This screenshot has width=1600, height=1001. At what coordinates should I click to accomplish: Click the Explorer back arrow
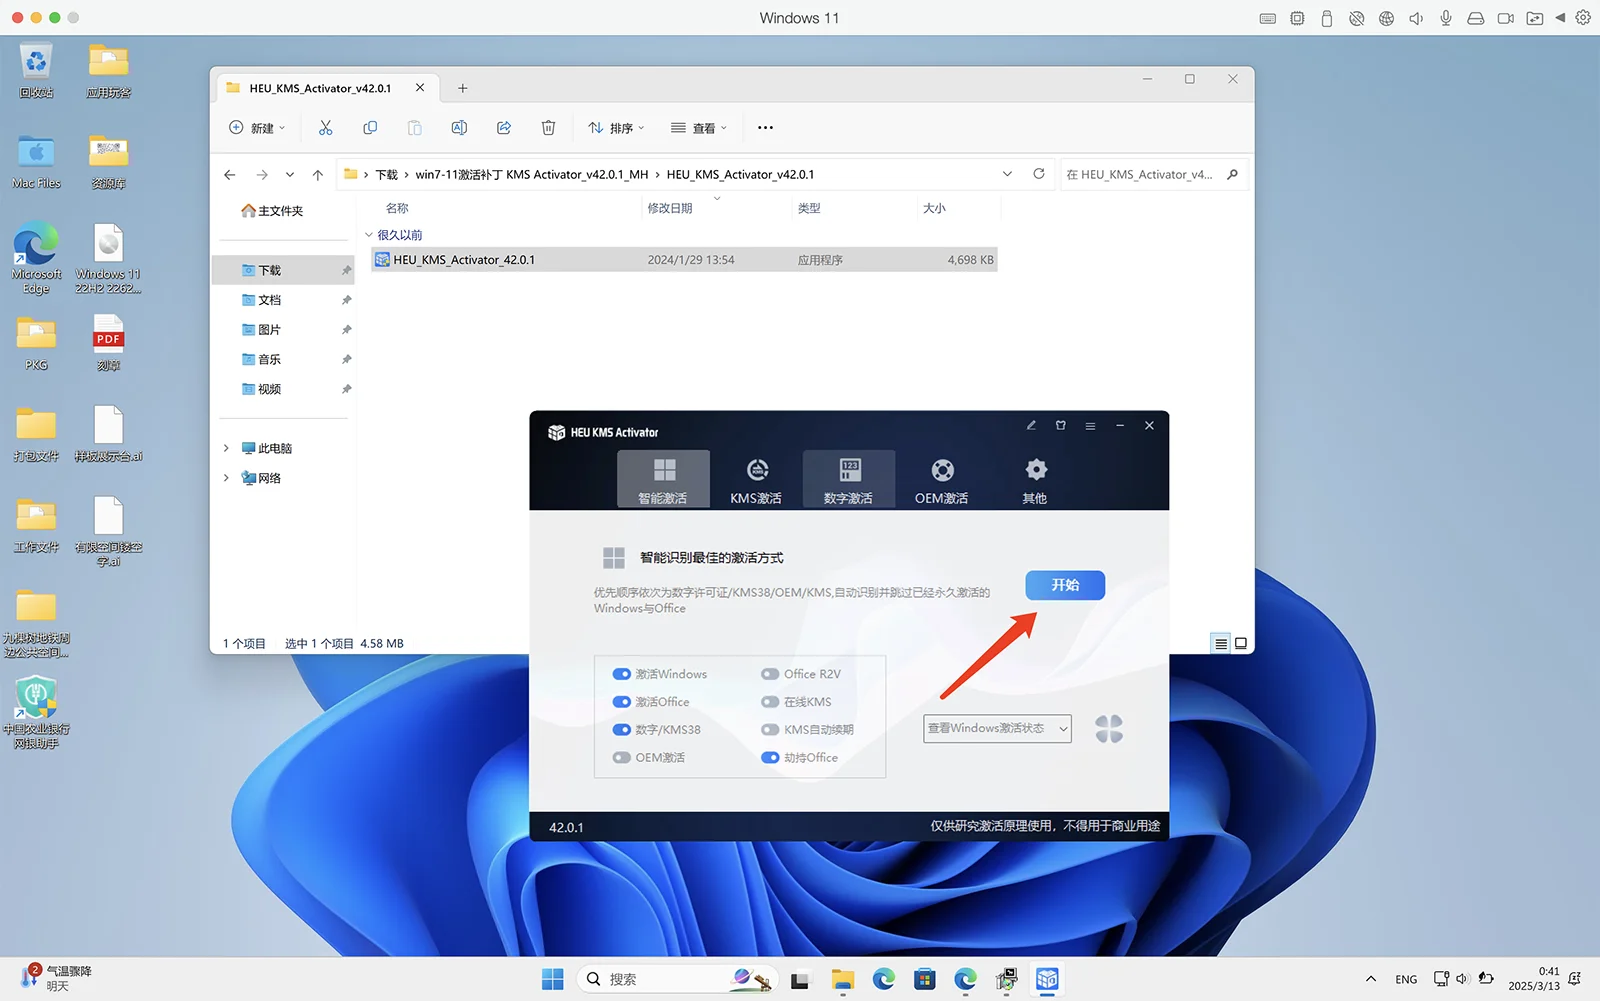(x=230, y=175)
